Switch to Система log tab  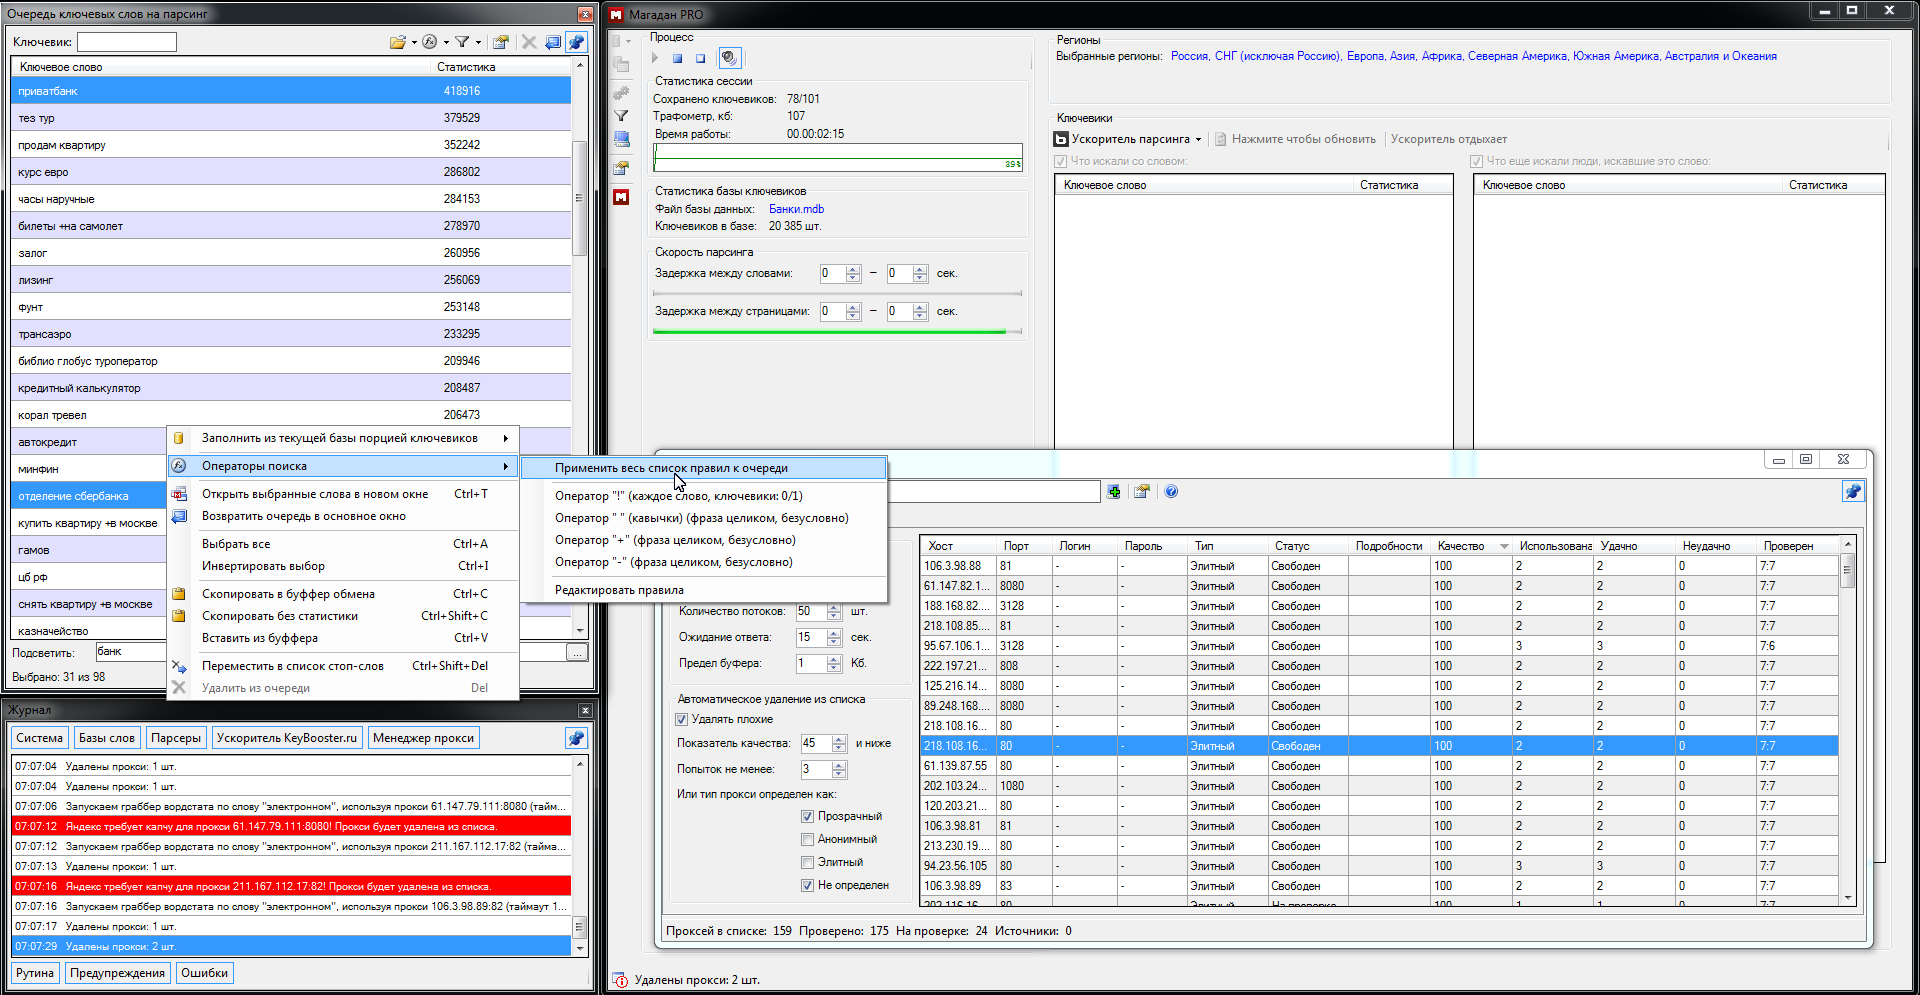(40, 738)
